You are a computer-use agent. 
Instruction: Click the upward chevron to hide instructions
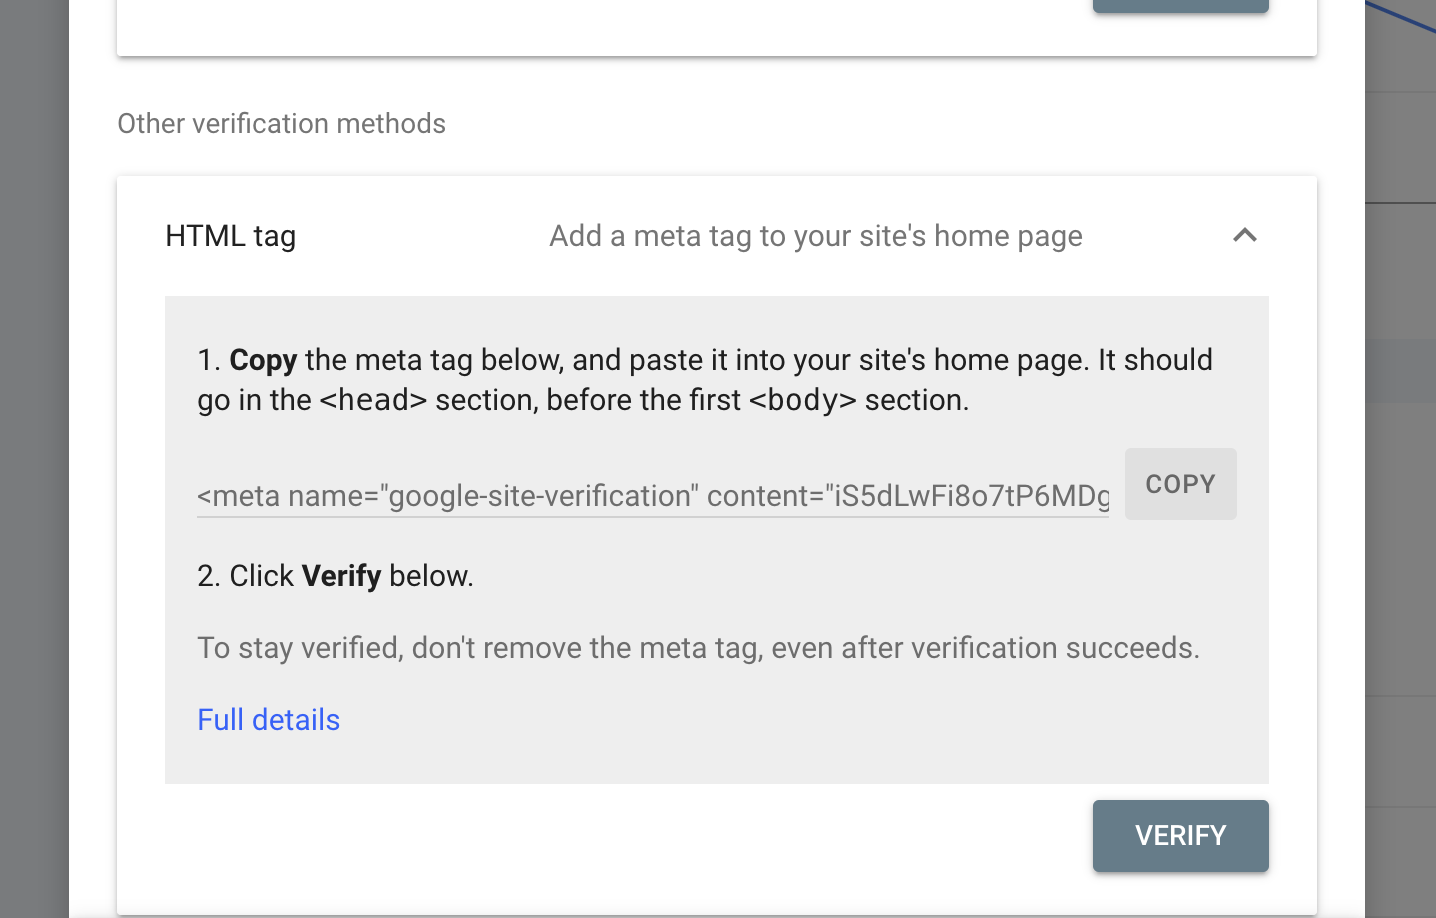click(x=1244, y=236)
